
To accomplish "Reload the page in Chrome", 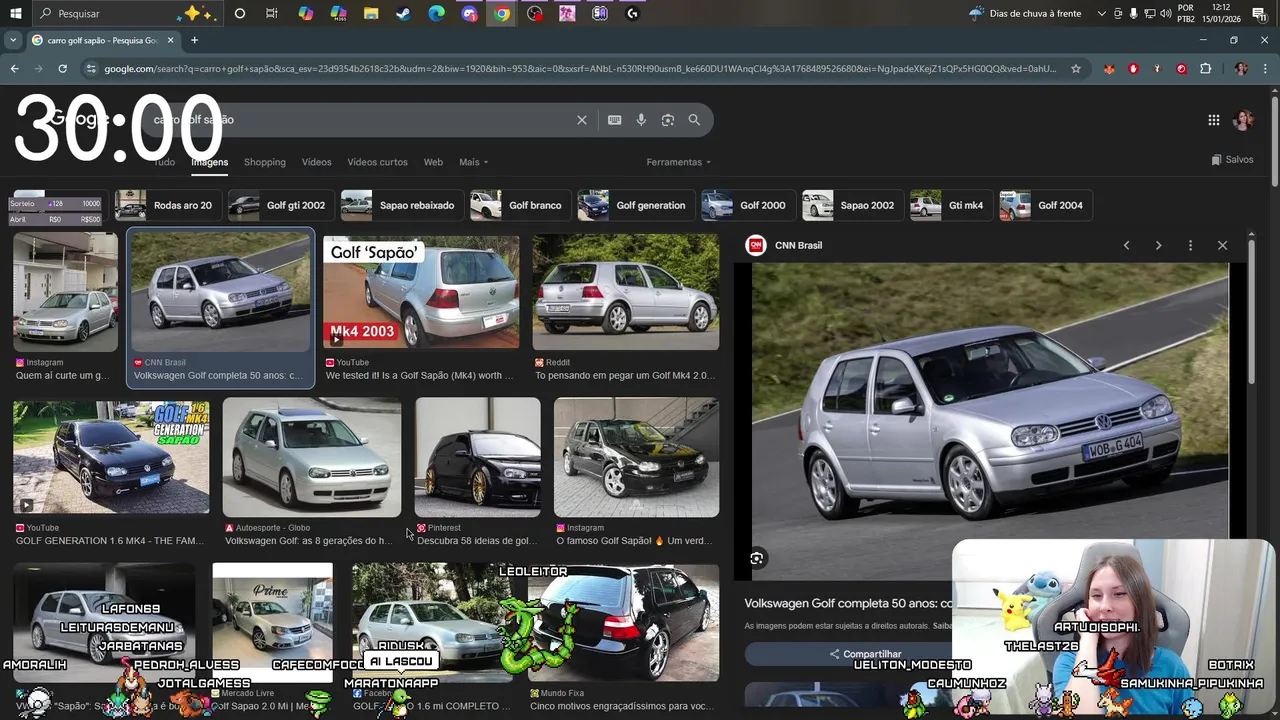I will 62,69.
